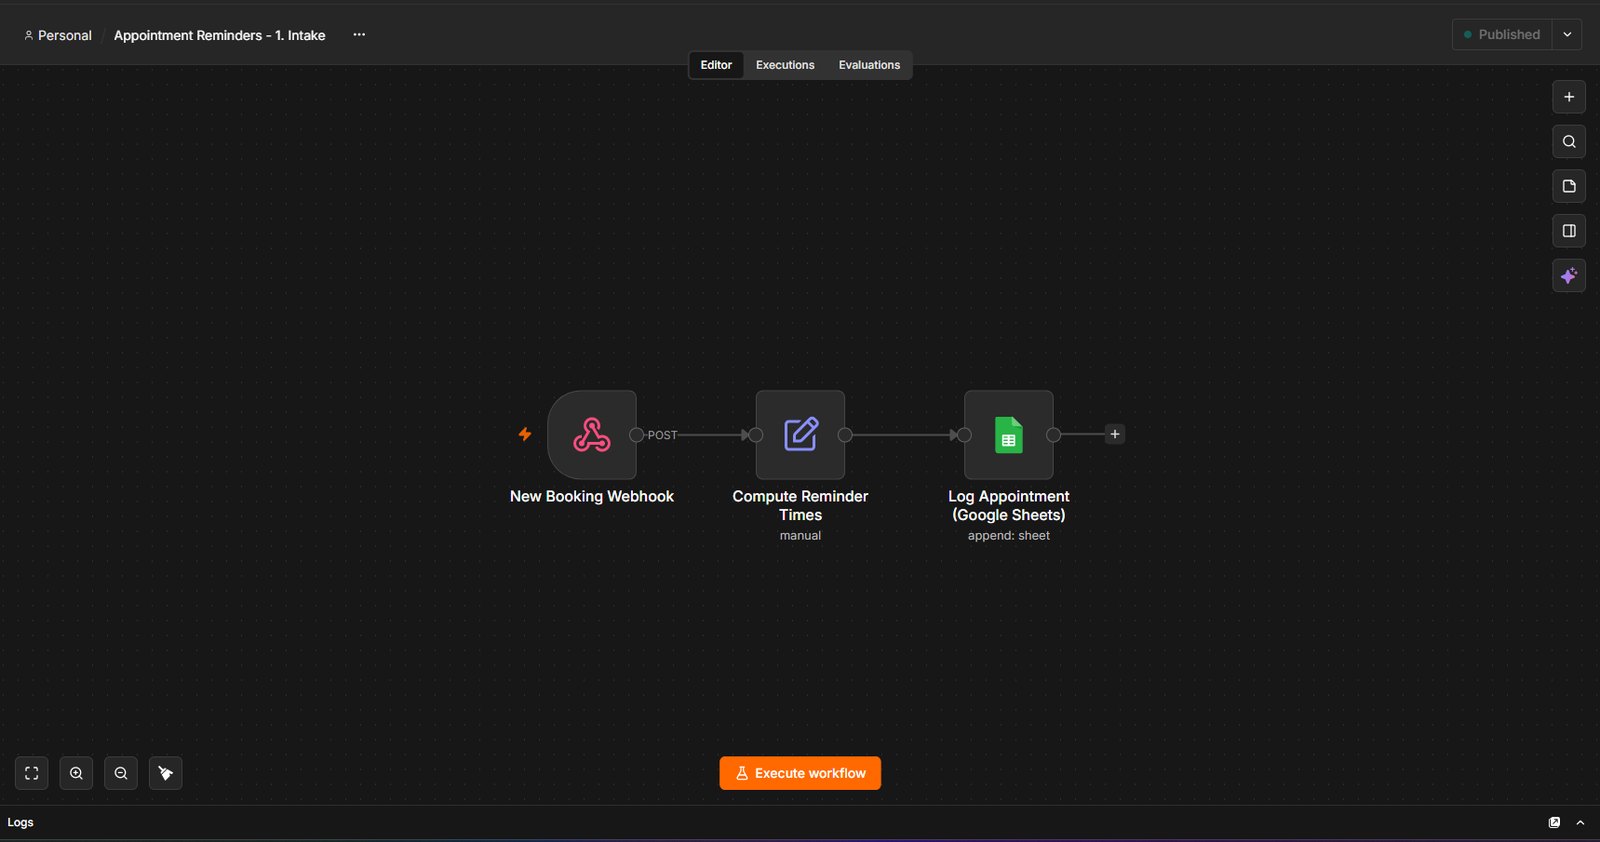Switch to the Executions tab
This screenshot has height=842, width=1600.
785,65
